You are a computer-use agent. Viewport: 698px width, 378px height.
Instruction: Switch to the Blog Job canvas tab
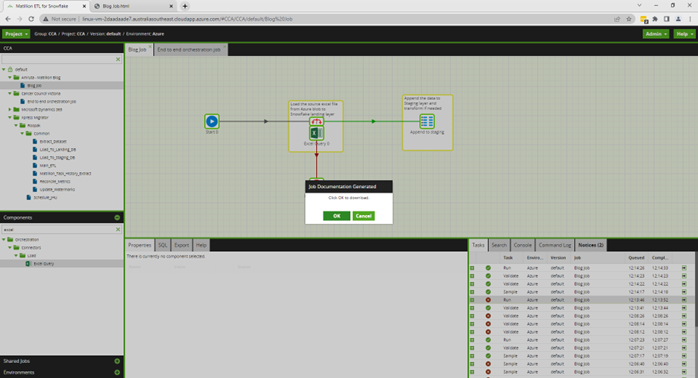coord(137,49)
